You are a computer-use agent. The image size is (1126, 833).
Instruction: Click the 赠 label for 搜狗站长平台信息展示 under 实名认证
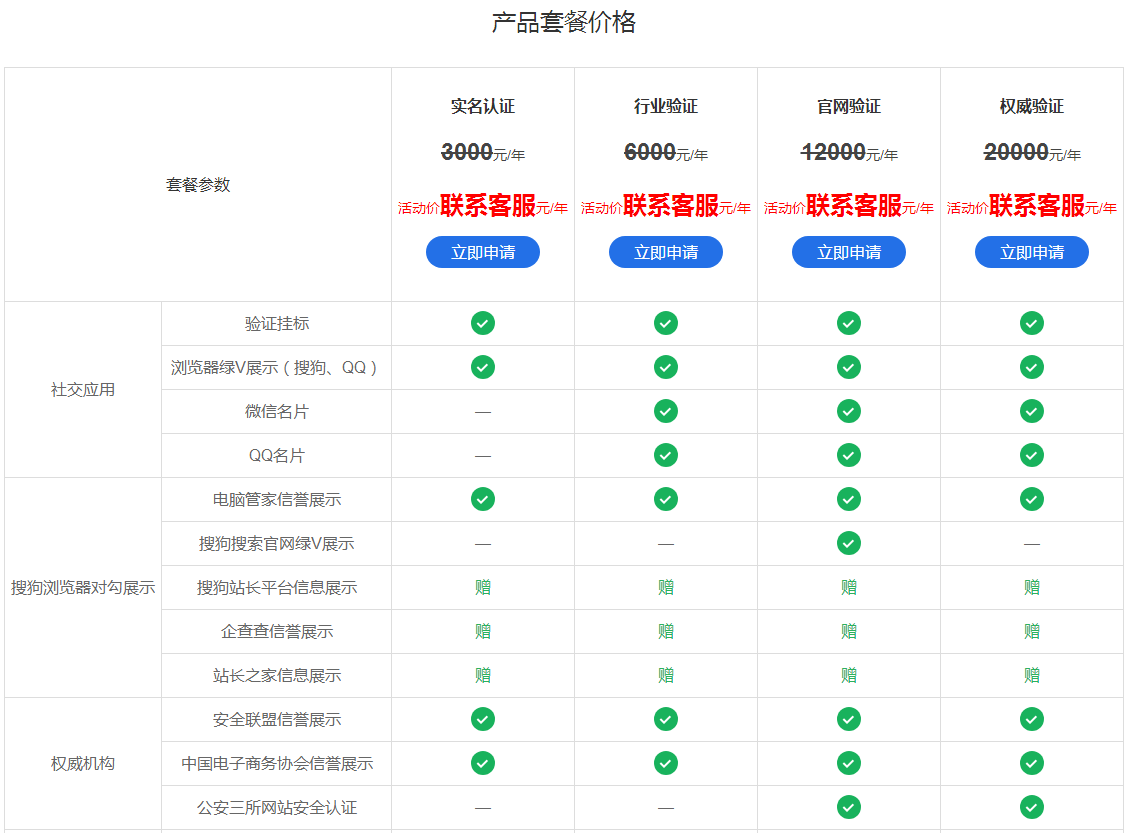click(x=482, y=587)
